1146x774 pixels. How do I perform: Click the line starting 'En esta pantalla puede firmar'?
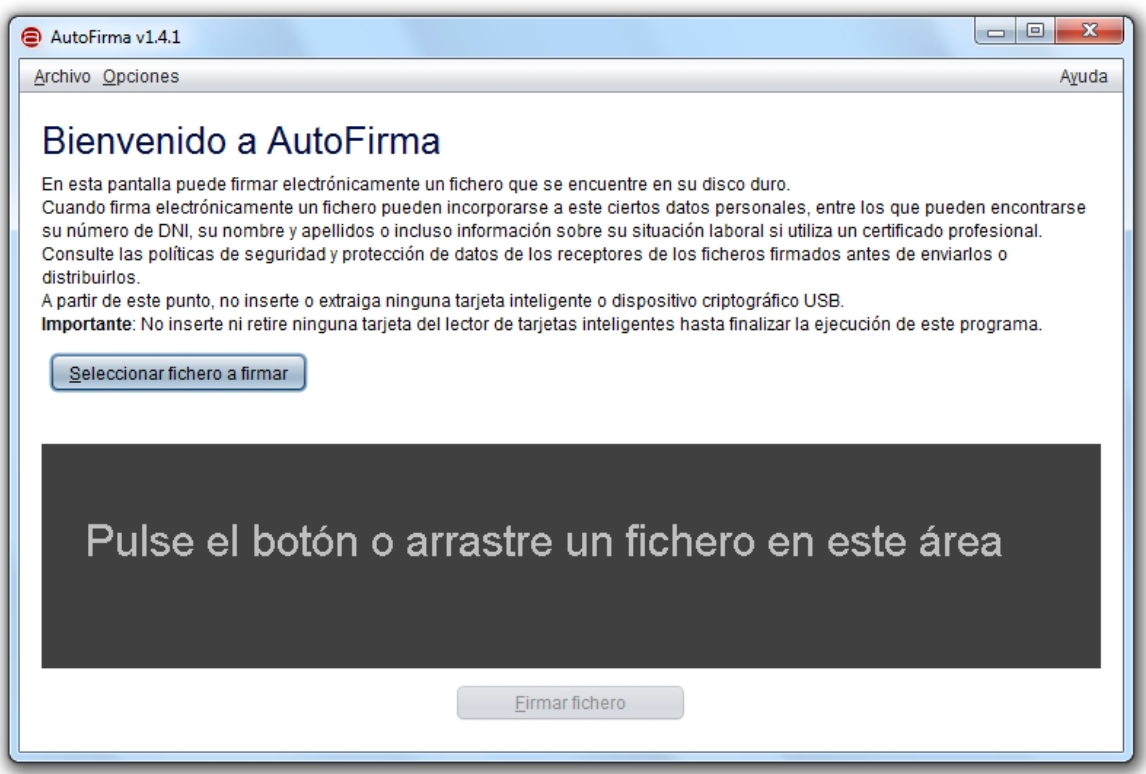point(416,184)
